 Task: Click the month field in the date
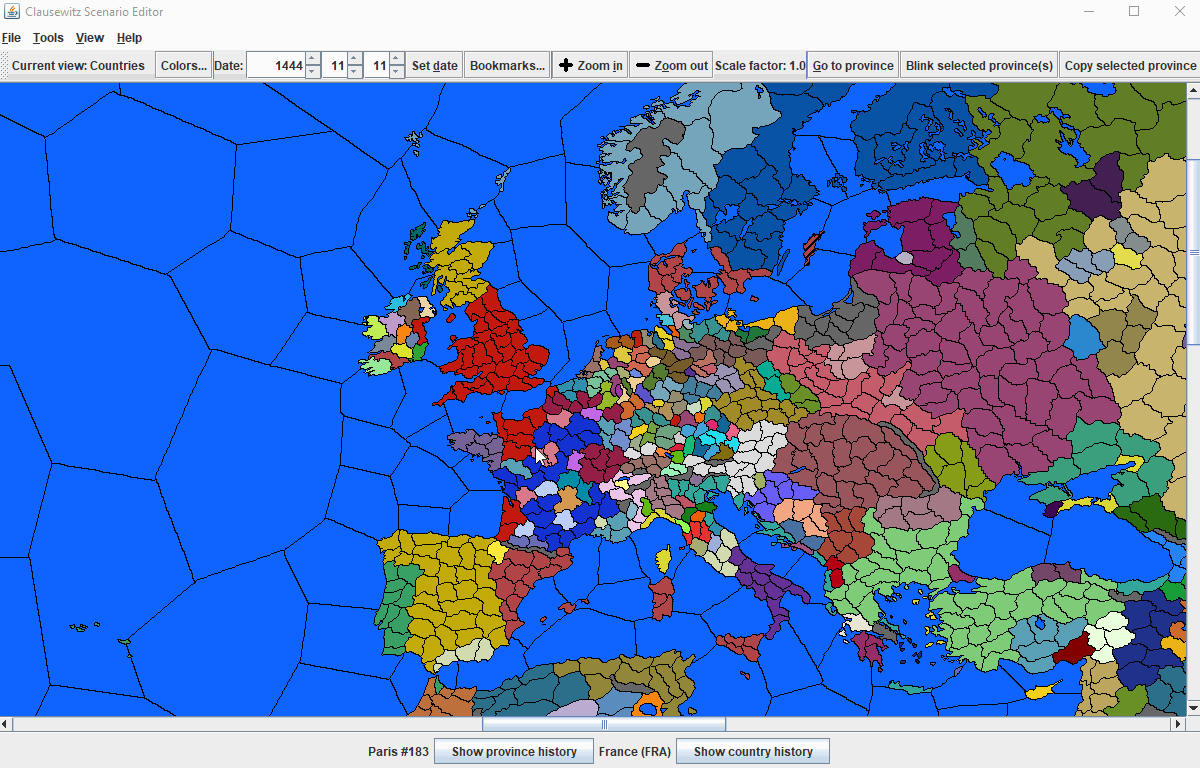point(334,66)
